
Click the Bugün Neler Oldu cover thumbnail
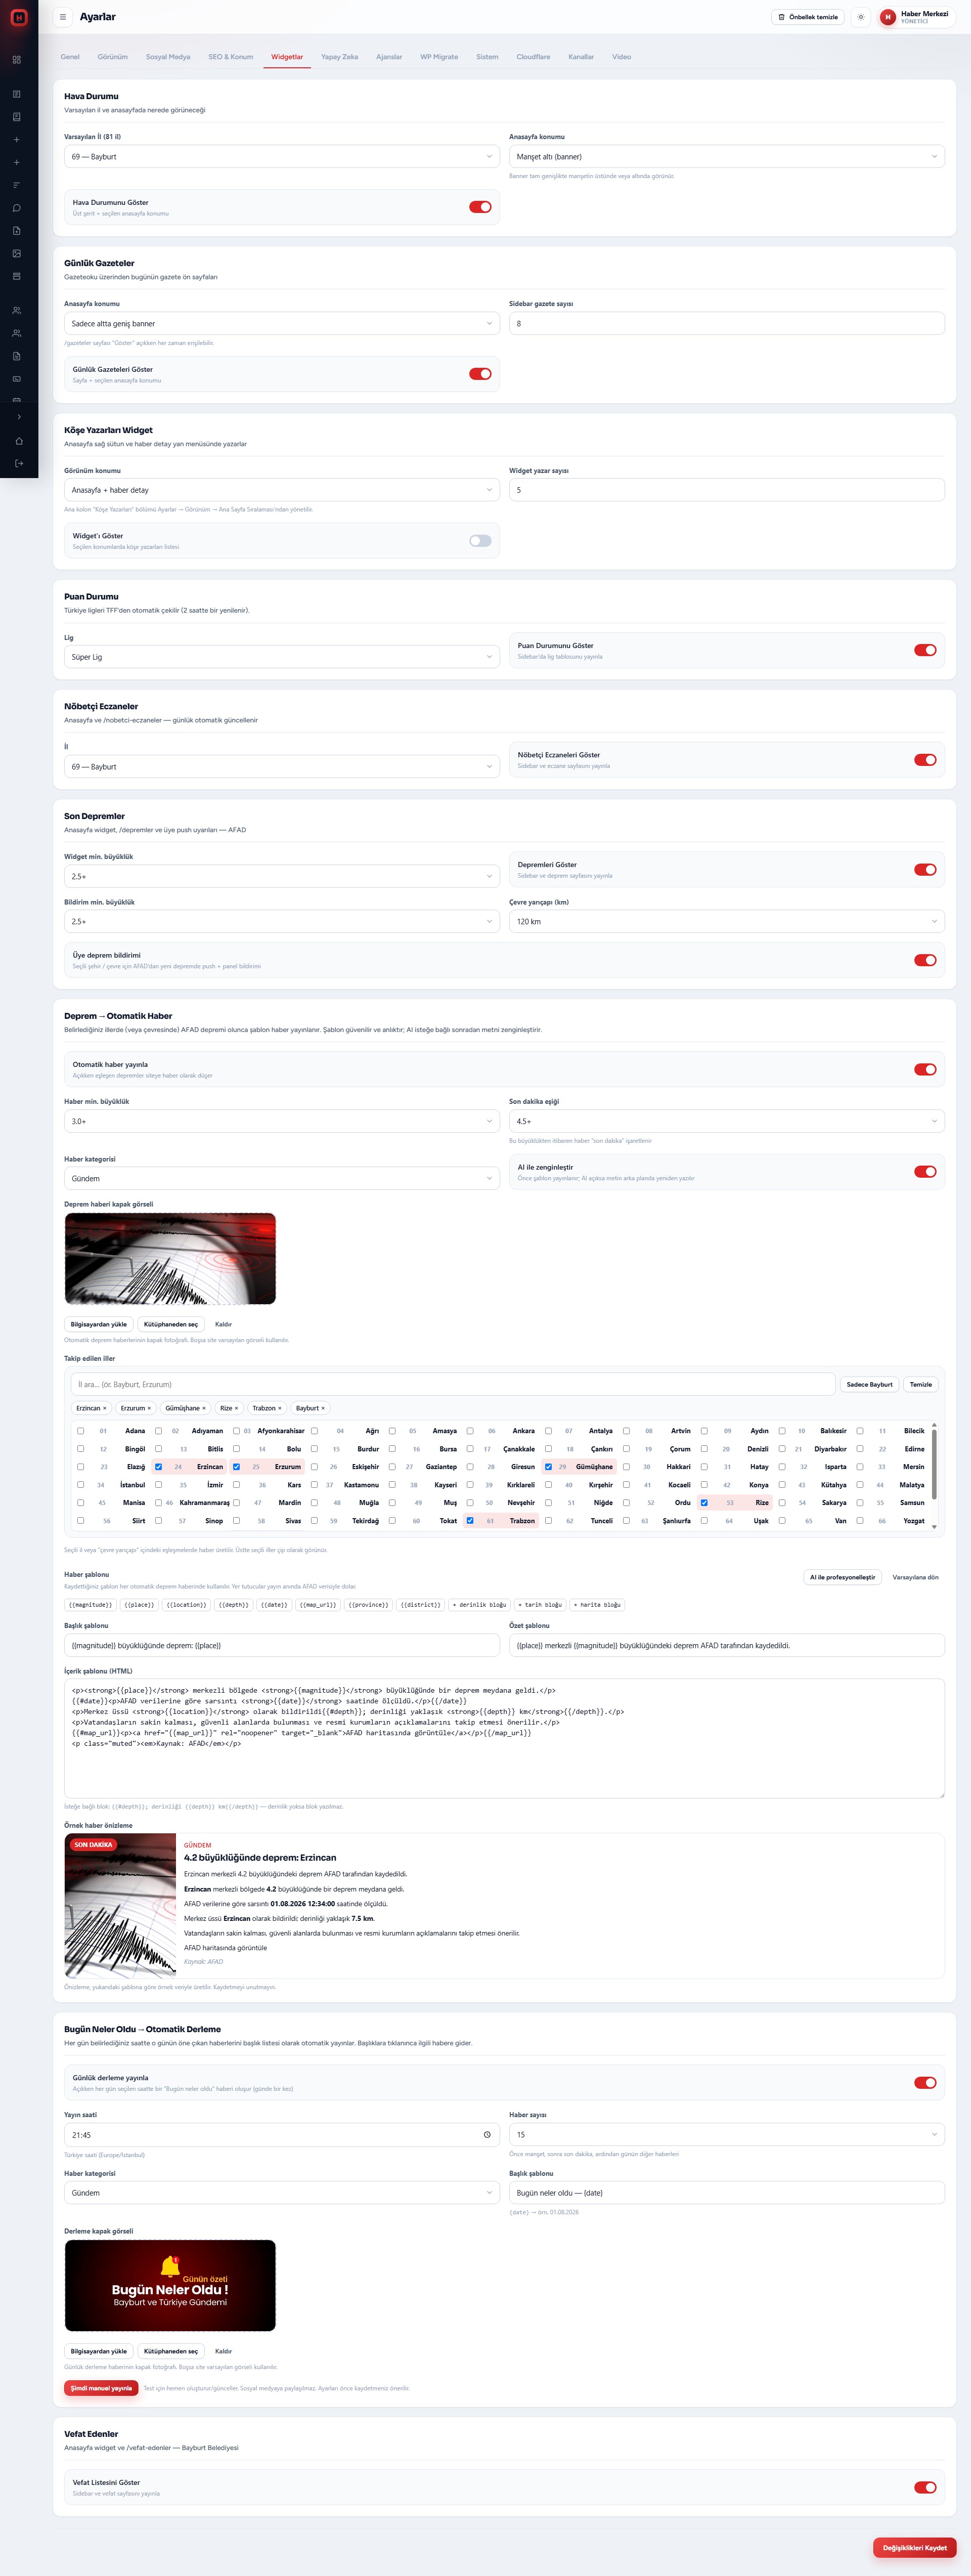pos(170,2286)
